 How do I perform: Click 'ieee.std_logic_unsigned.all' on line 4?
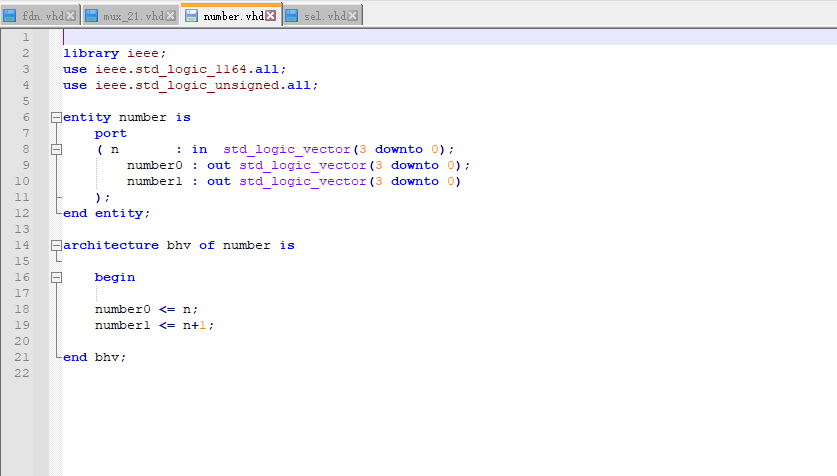[203, 85]
